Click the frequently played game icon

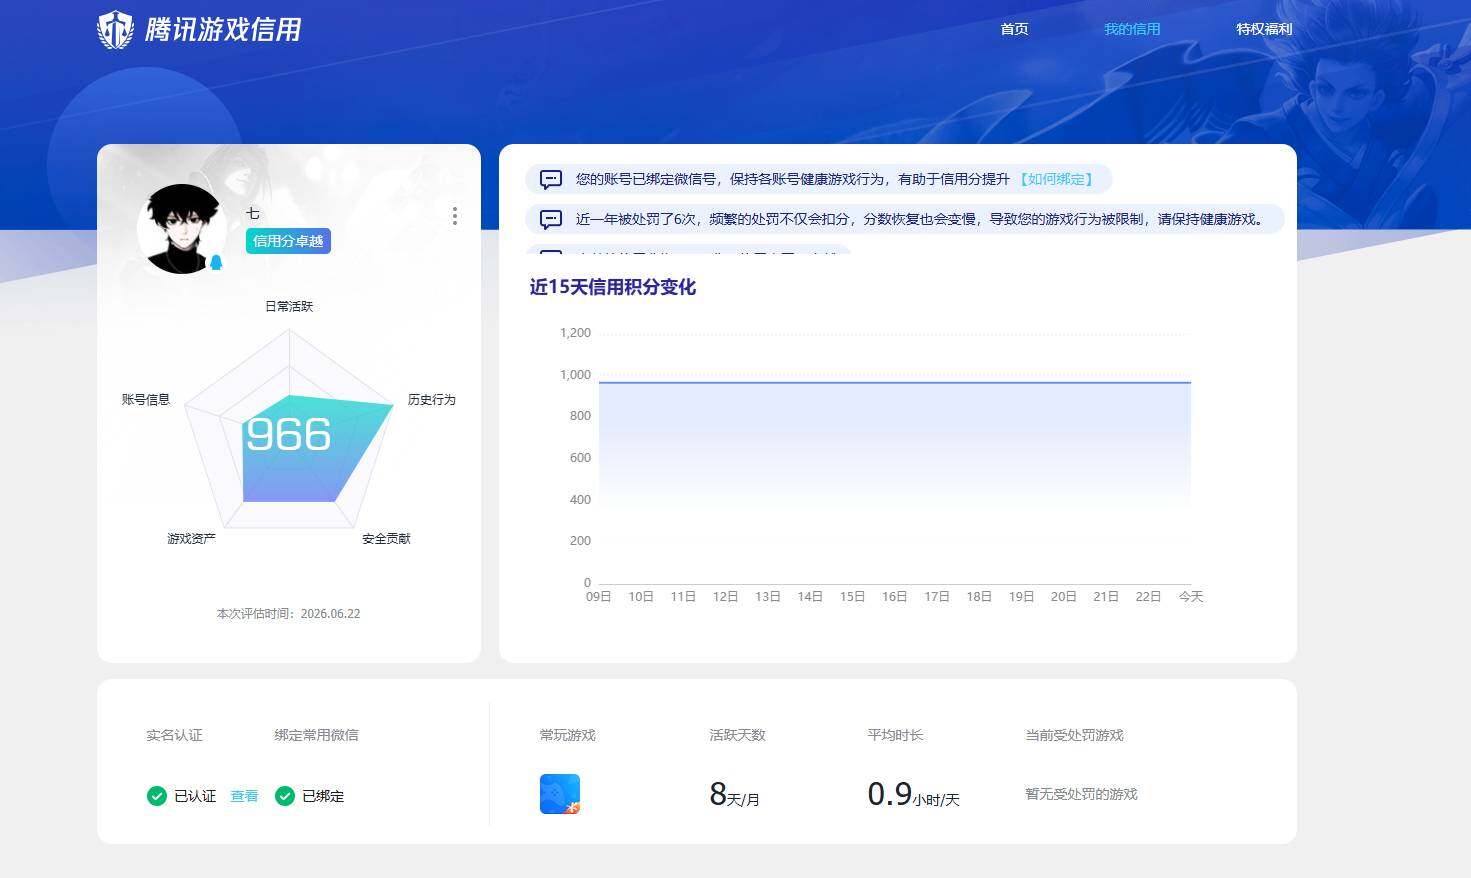tap(560, 794)
